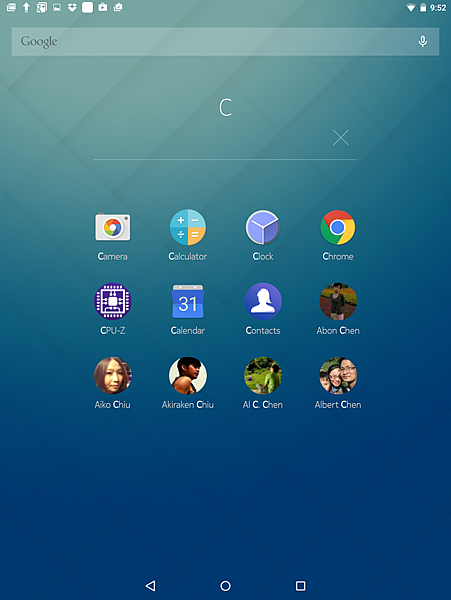Tap the screenshot notification icon
The image size is (451, 600).
[x=41, y=7]
